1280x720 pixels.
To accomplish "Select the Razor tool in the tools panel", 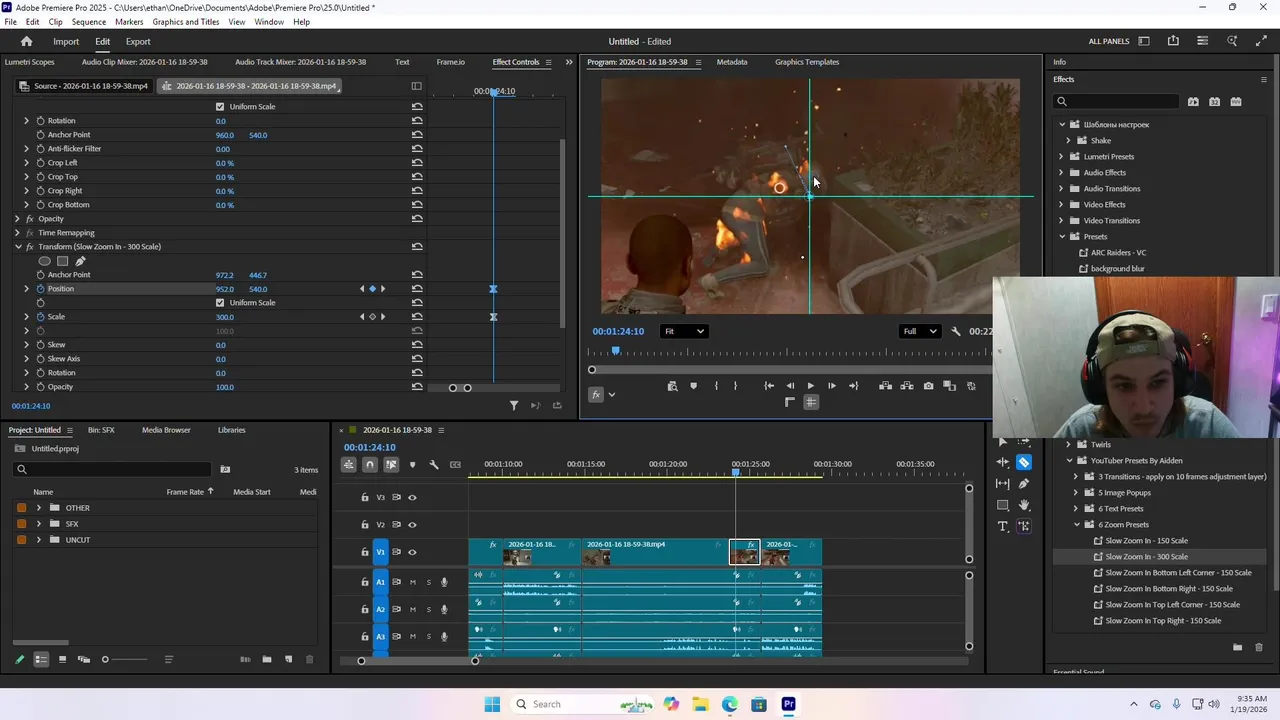I will click(1024, 462).
